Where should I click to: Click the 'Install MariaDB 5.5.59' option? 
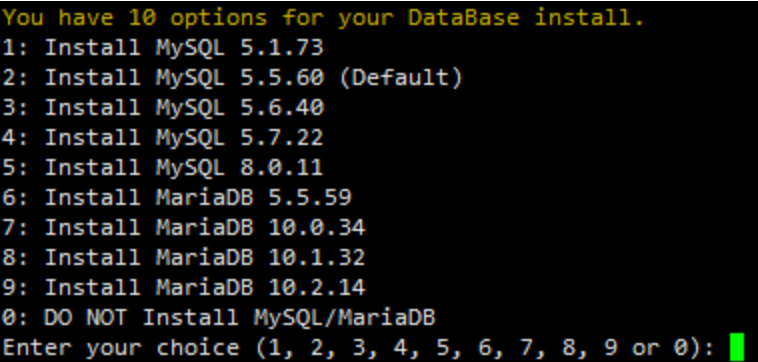[x=176, y=198]
